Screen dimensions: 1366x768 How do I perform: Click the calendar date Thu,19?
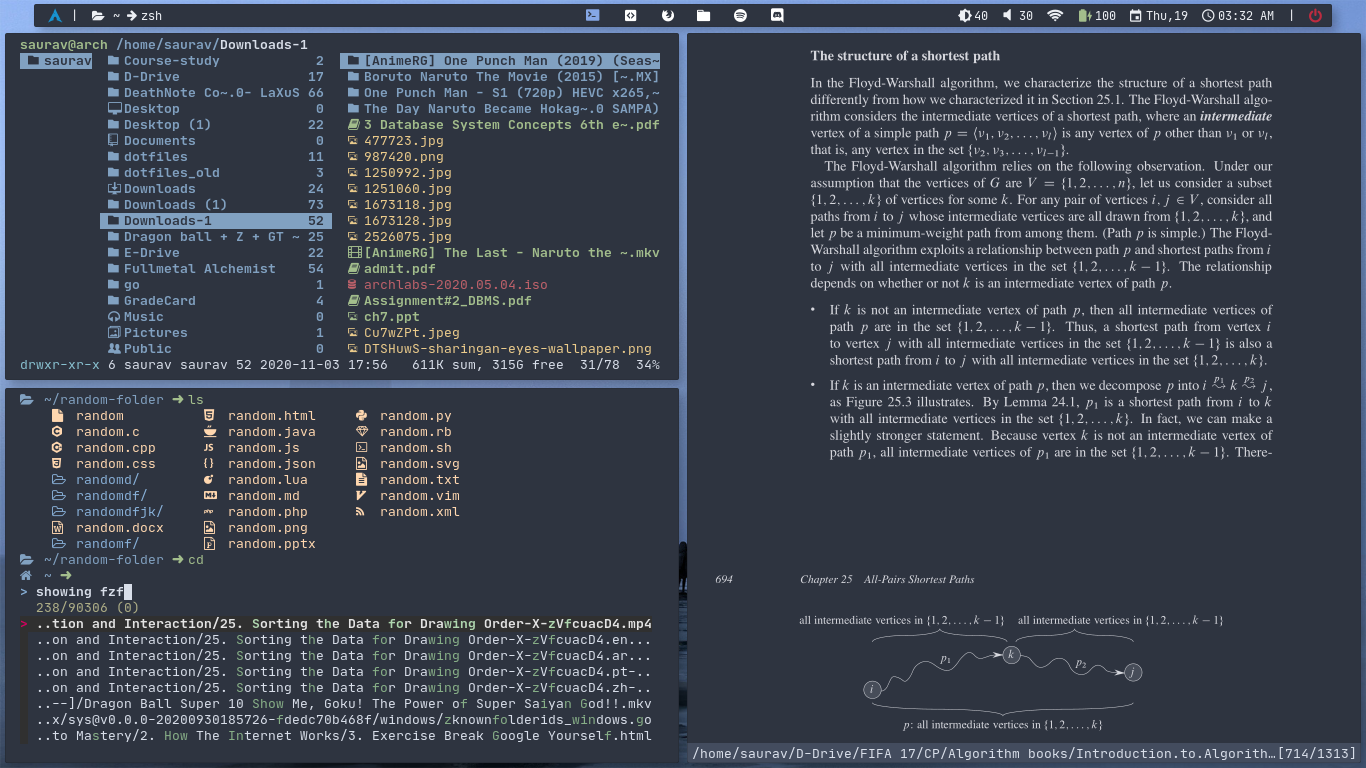[x=1159, y=15]
